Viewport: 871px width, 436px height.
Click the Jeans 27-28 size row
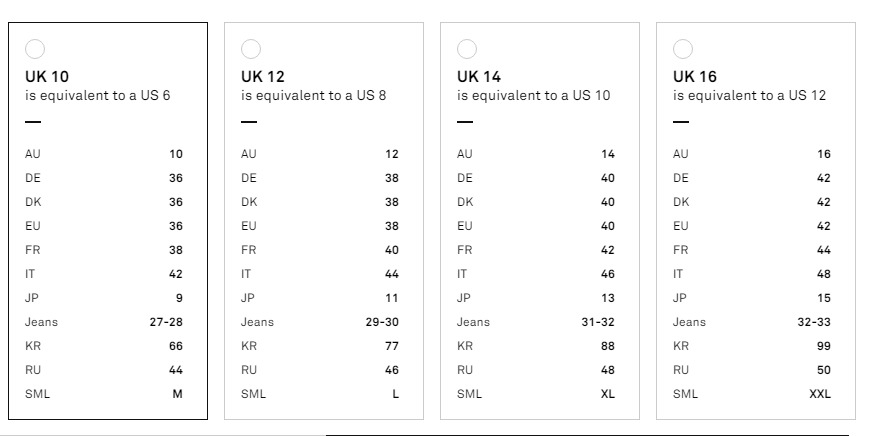104,322
